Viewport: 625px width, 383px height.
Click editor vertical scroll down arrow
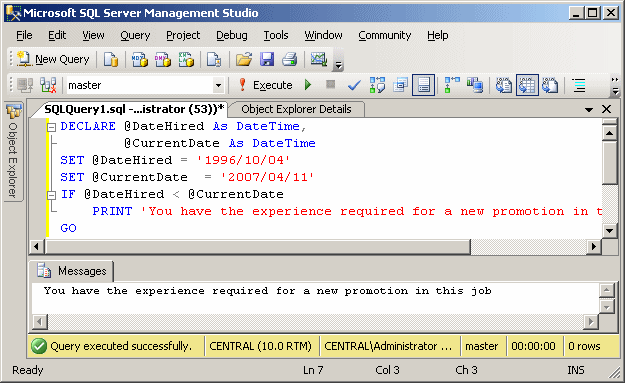point(609,230)
